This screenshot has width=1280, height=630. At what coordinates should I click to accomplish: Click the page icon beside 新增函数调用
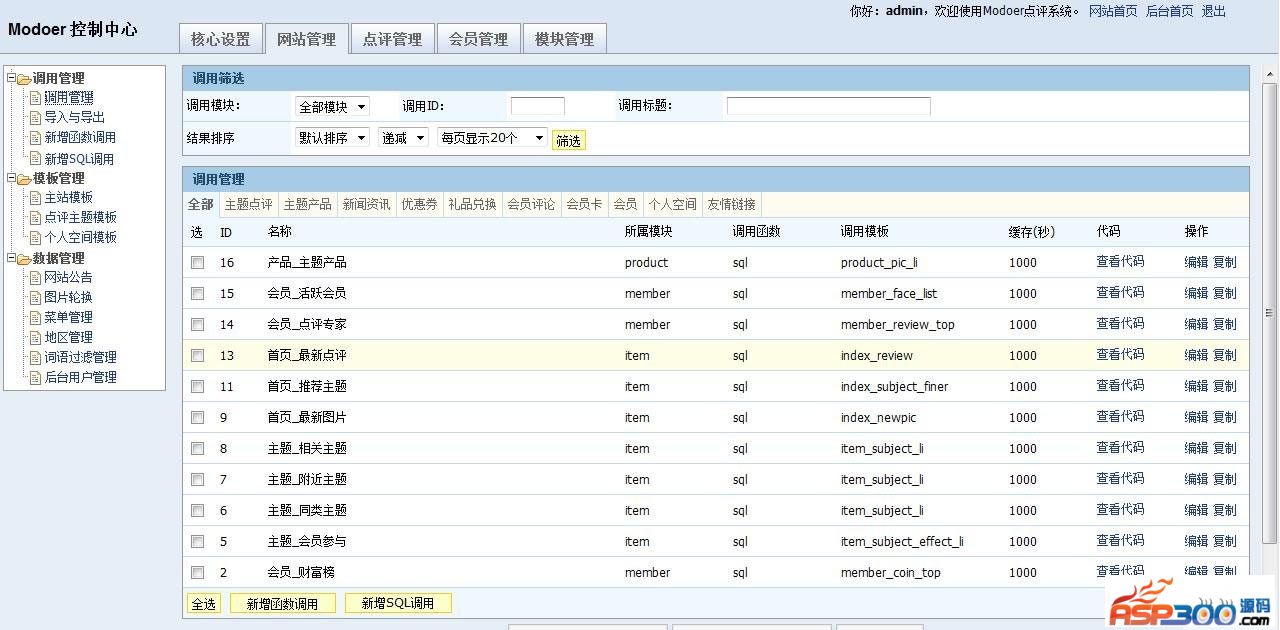click(x=36, y=138)
